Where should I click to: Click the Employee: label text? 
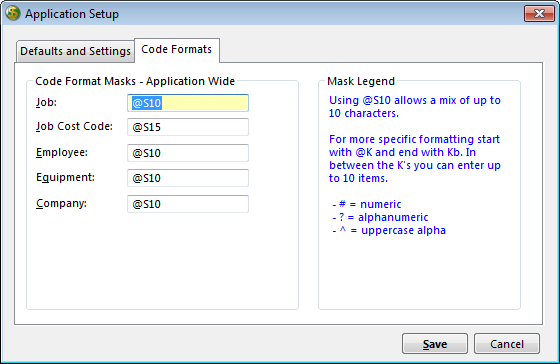click(x=62, y=153)
